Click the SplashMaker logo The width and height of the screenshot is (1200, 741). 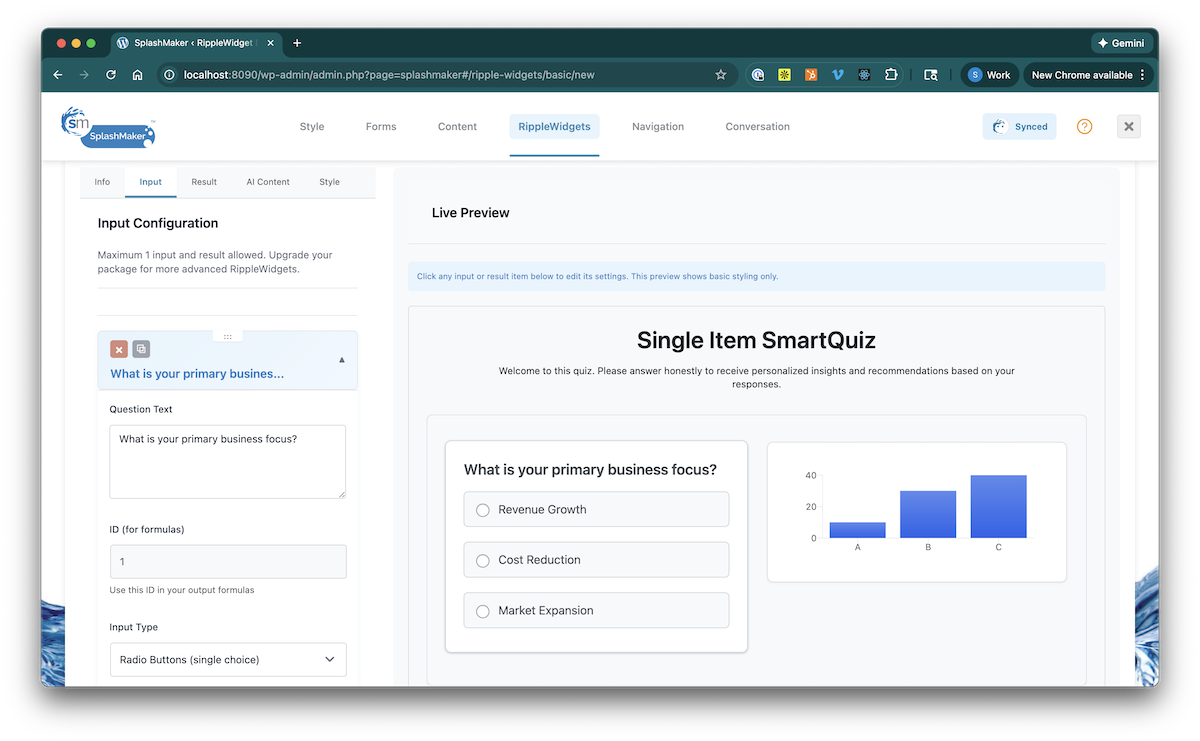coord(108,127)
